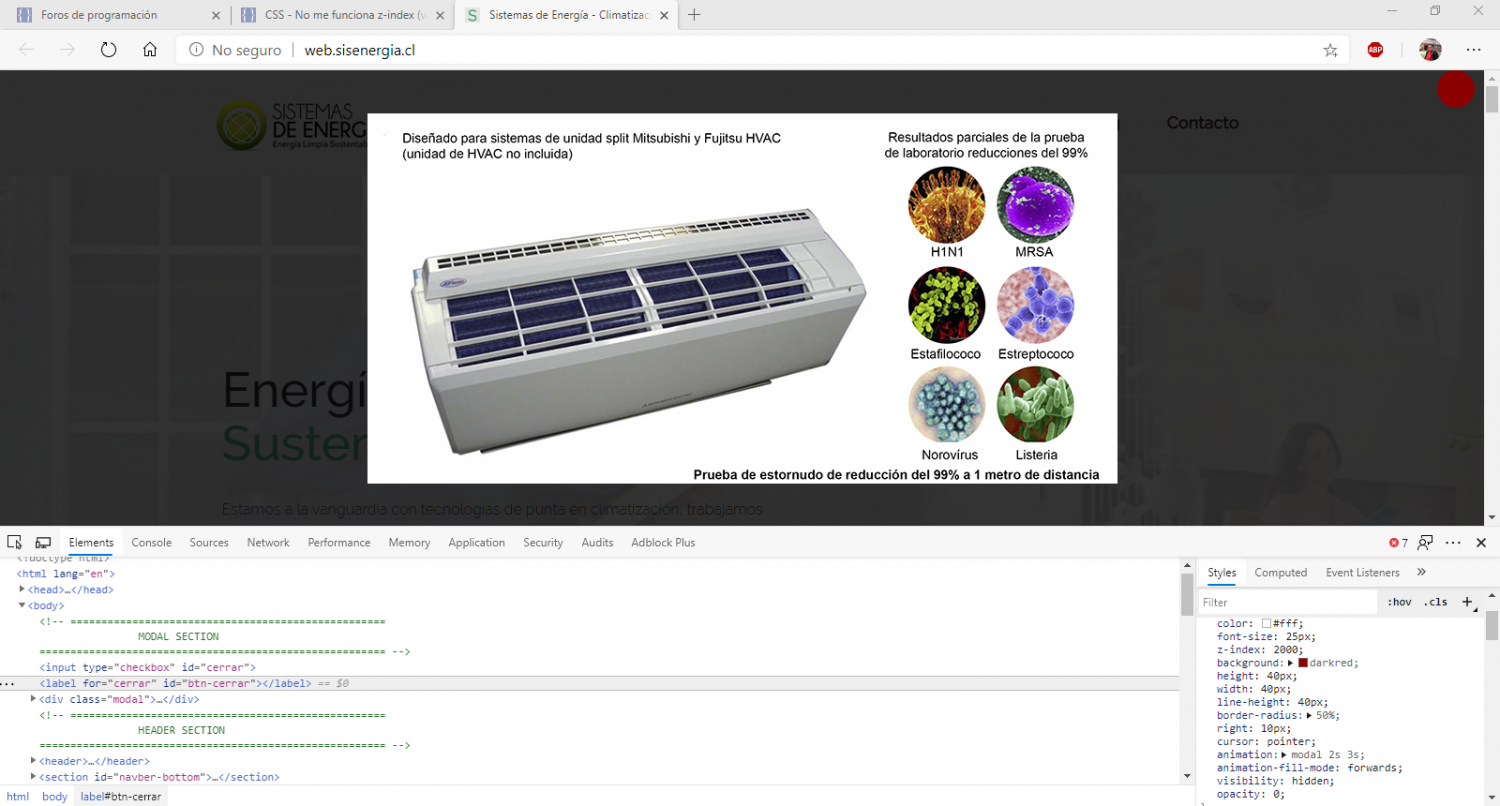Open the Adblock Plus ABP toolbar icon
Image resolution: width=1500 pixels, height=806 pixels.
1375,50
